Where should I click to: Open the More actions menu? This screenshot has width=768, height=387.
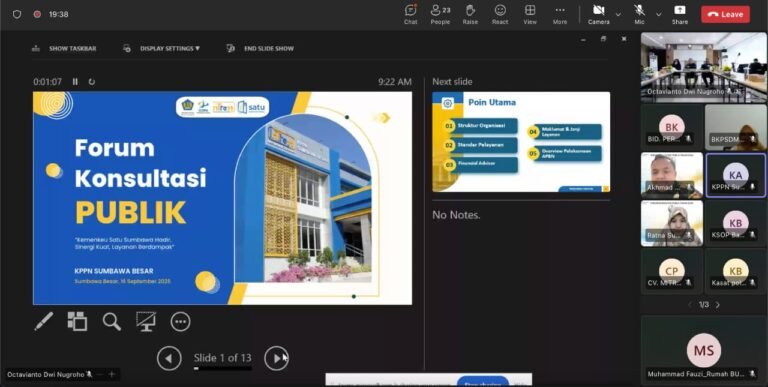(560, 14)
